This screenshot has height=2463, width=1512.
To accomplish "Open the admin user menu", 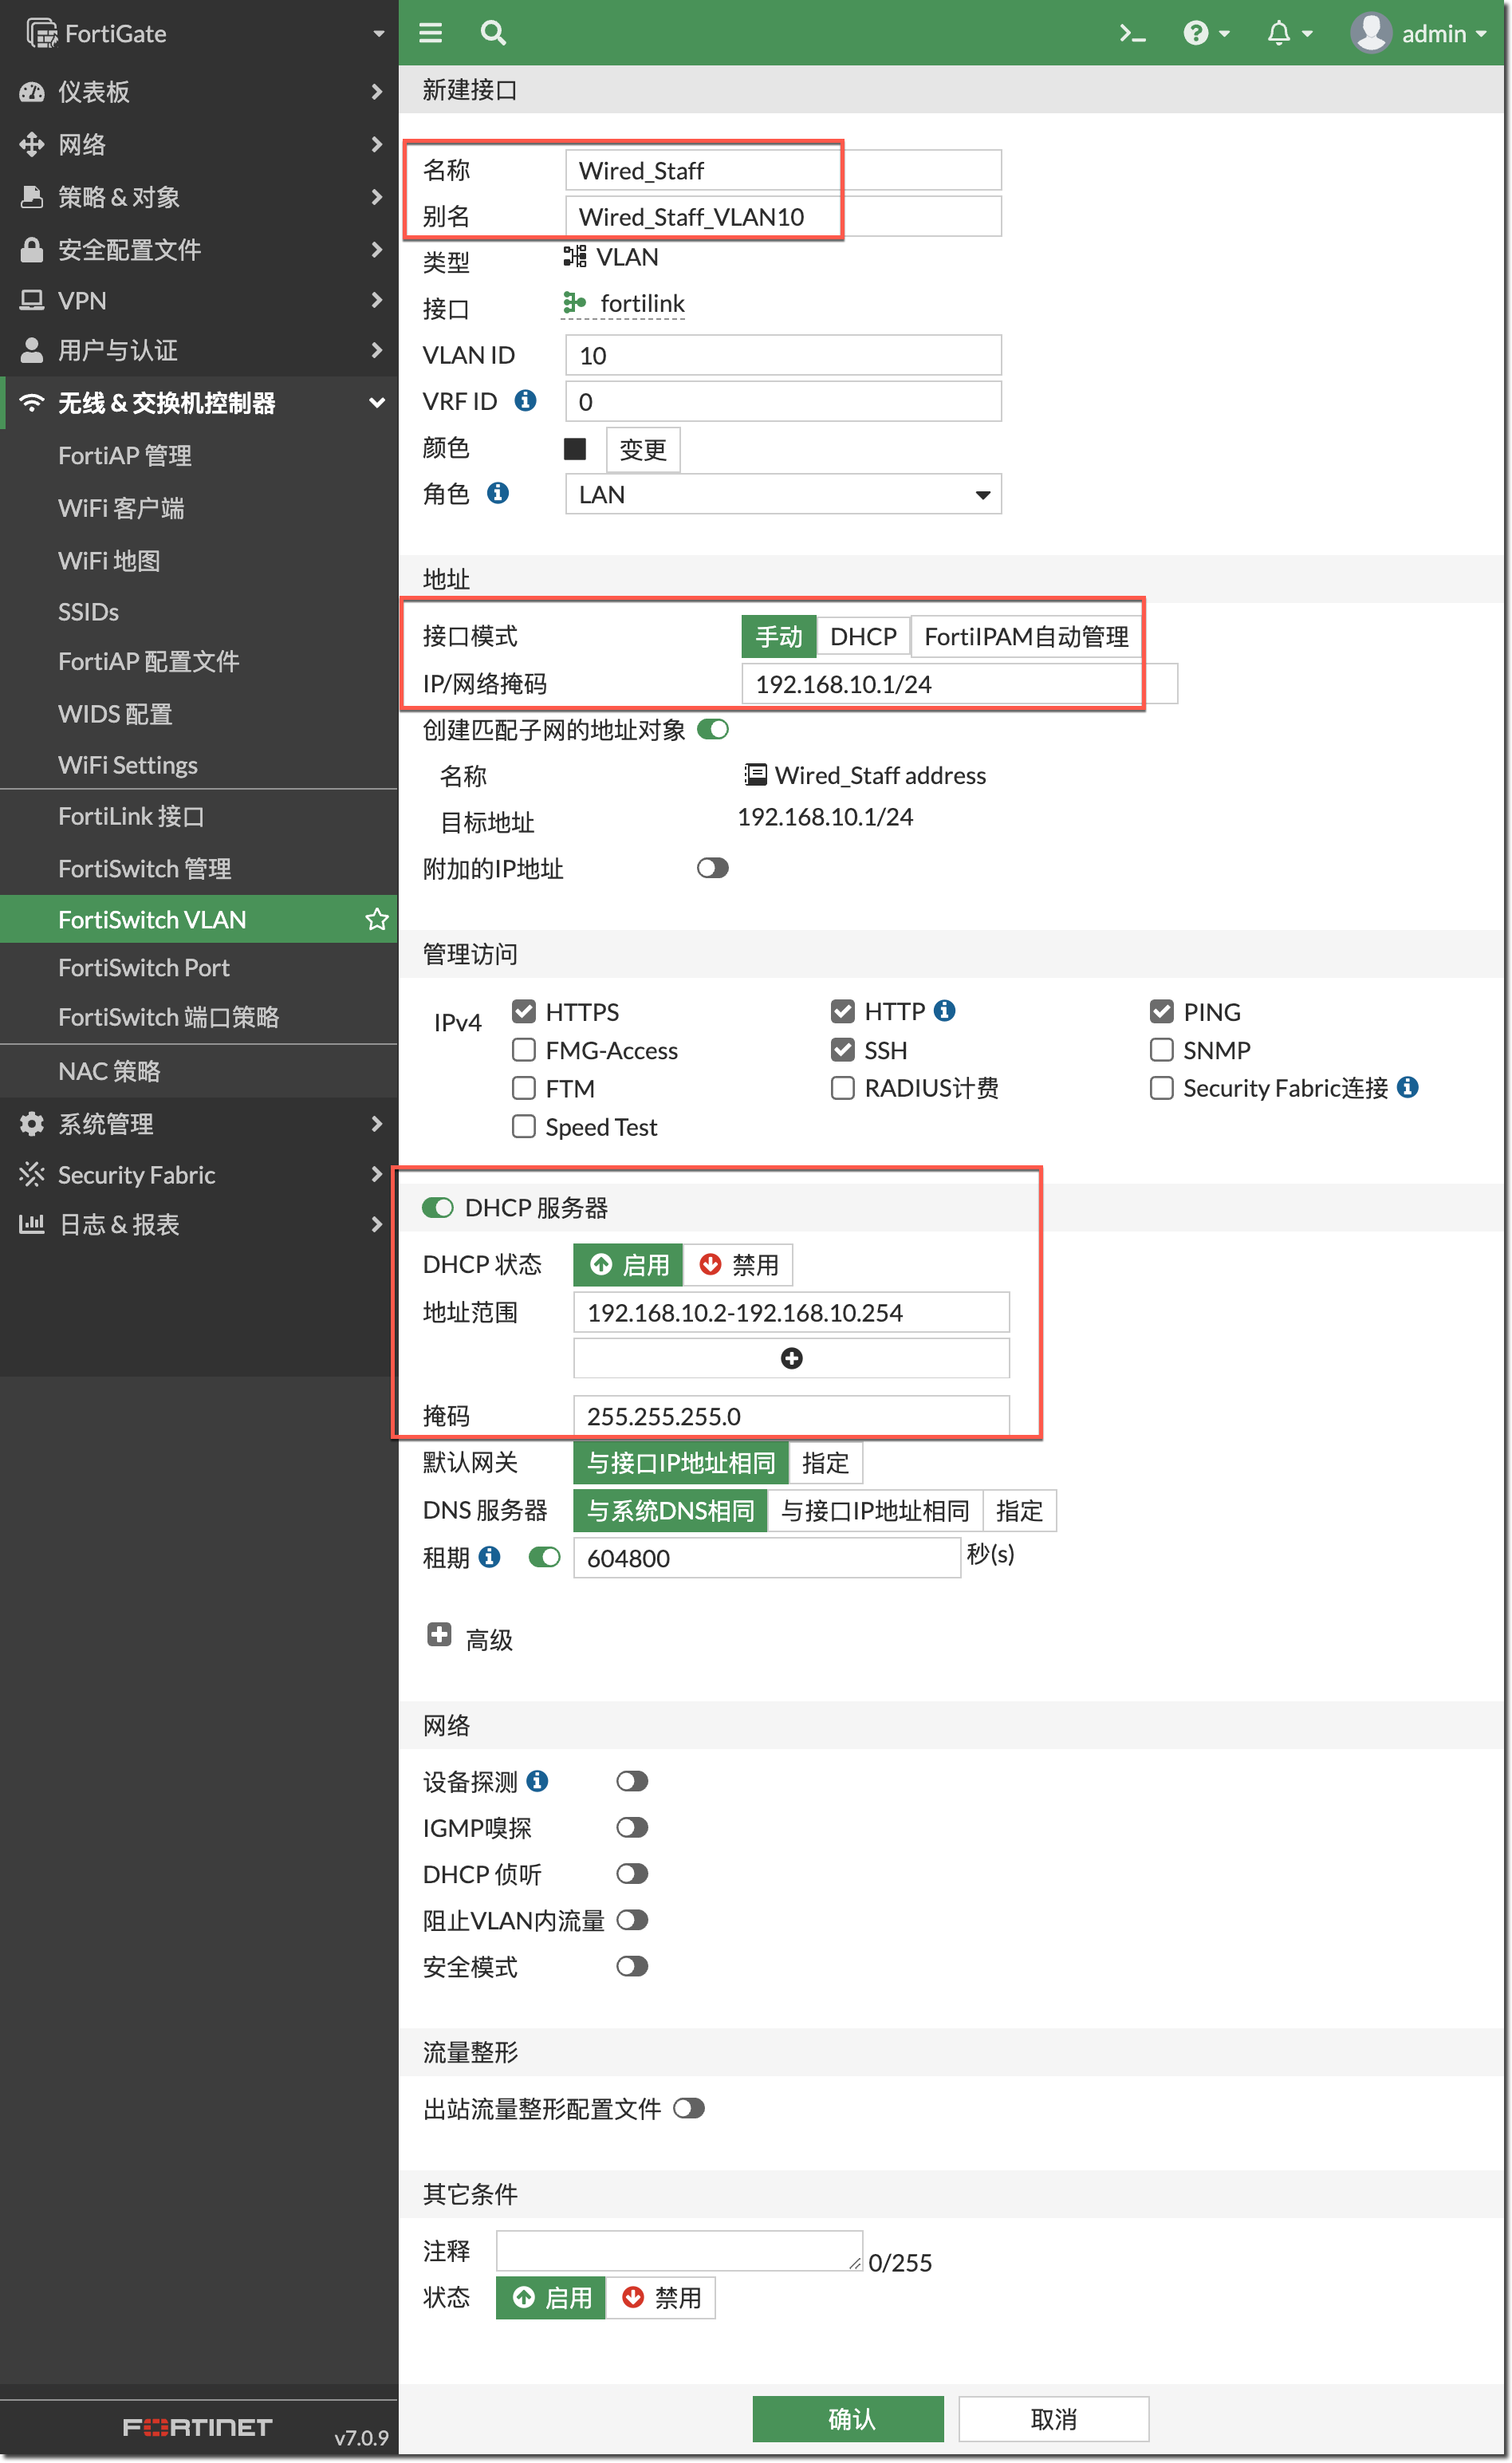I will 1420,34.
